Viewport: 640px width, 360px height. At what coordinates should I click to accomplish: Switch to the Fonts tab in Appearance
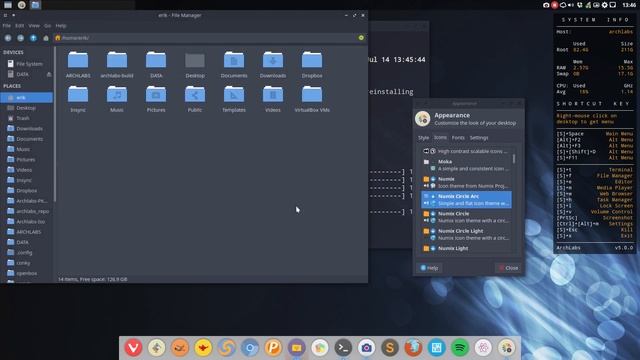(458, 138)
